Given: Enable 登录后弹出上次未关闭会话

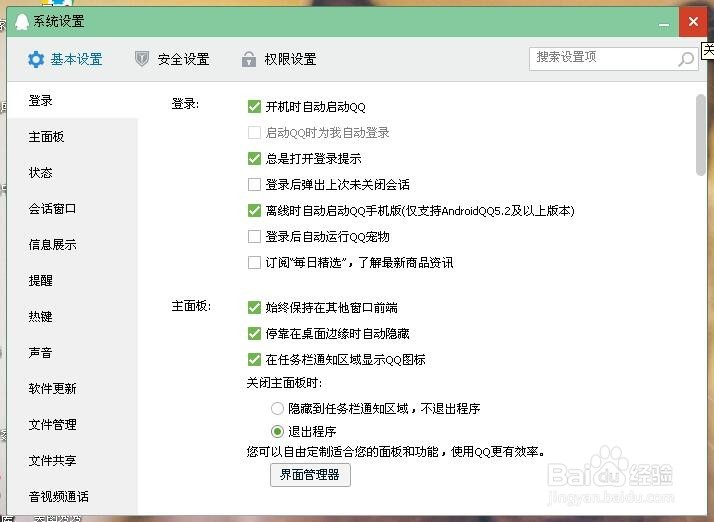Looking at the screenshot, I should (x=254, y=184).
